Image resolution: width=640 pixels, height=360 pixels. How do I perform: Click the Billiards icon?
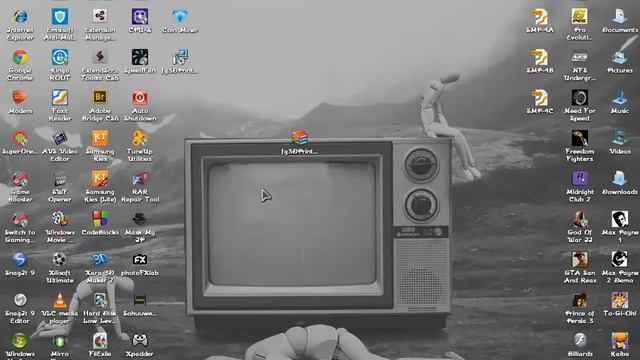pyautogui.click(x=580, y=340)
